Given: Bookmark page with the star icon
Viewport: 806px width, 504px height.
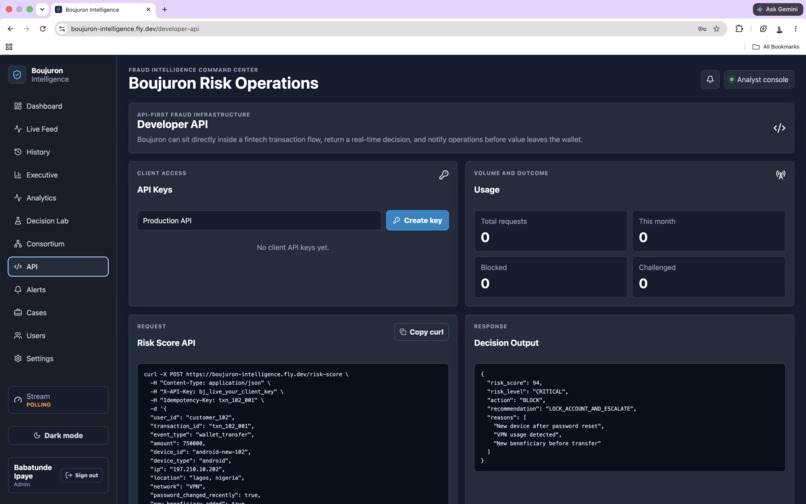Looking at the screenshot, I should [x=717, y=29].
